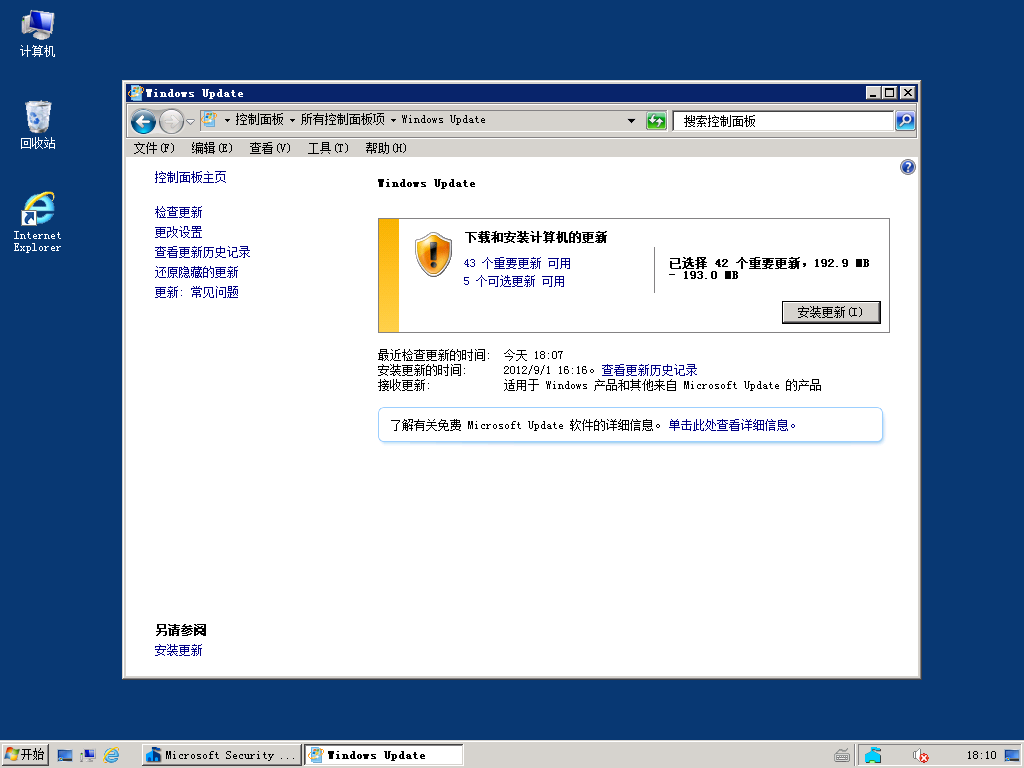Select the 回收站 desktop icon
The width and height of the screenshot is (1024, 768).
37,125
